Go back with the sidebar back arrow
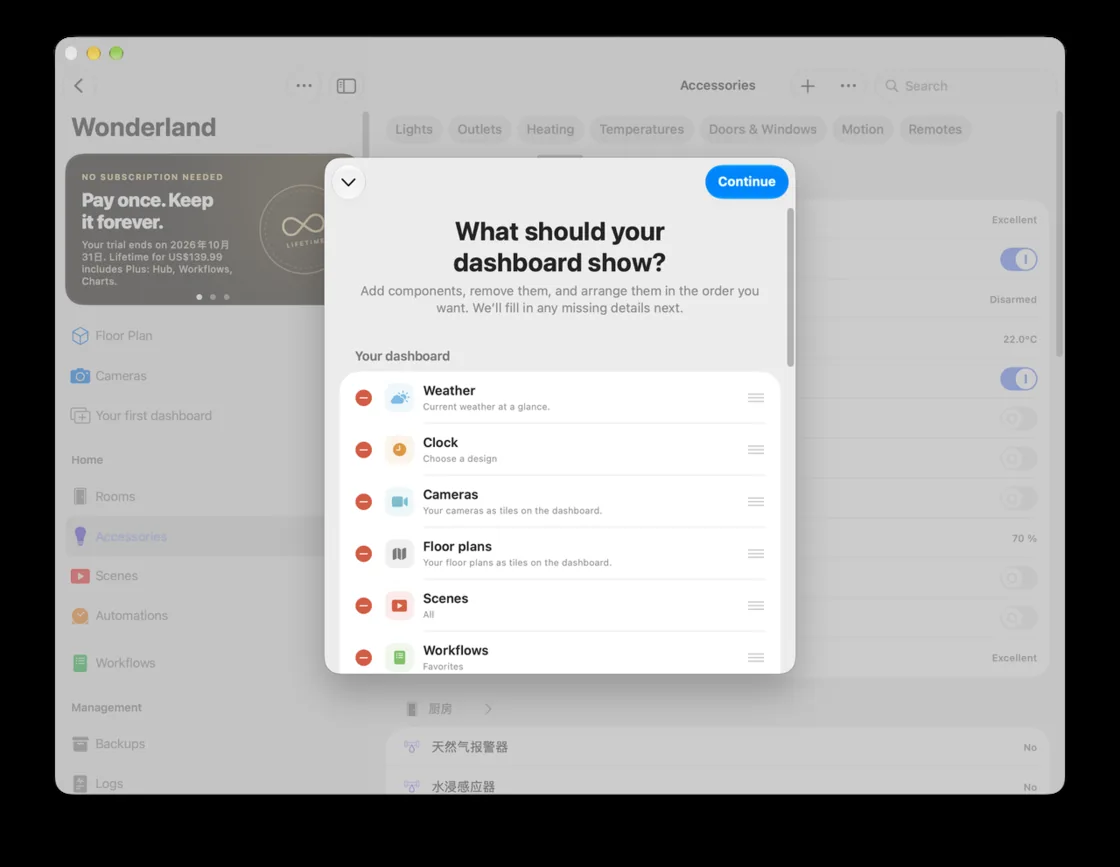 pyautogui.click(x=79, y=86)
